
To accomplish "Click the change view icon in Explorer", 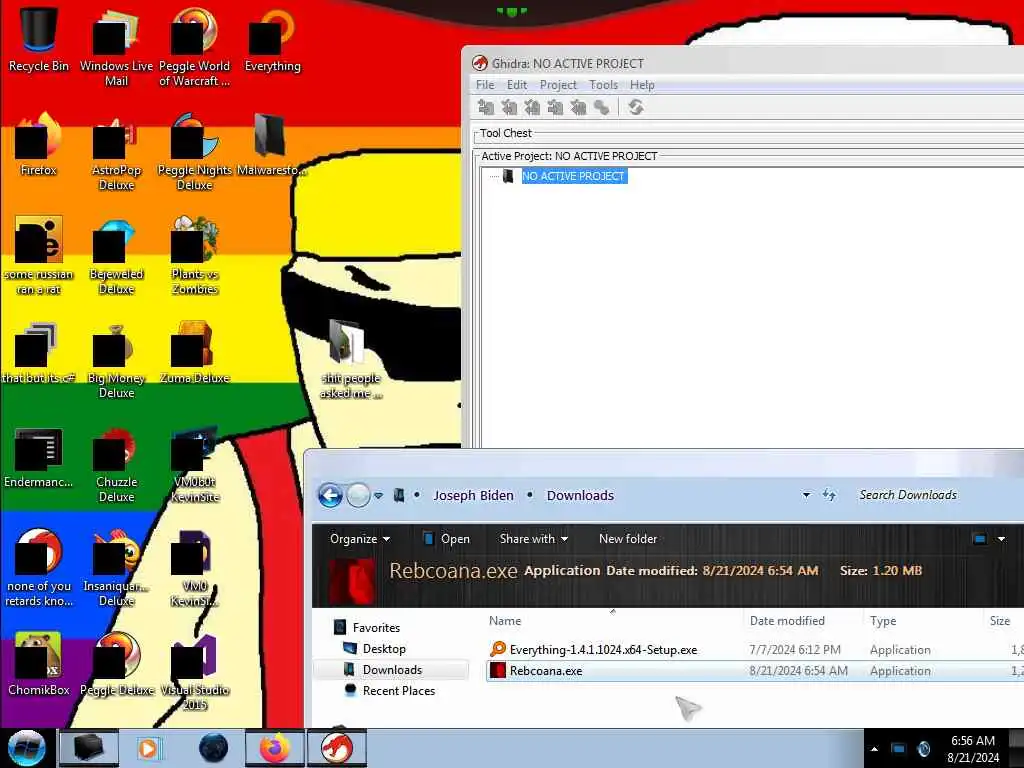I will click(979, 539).
